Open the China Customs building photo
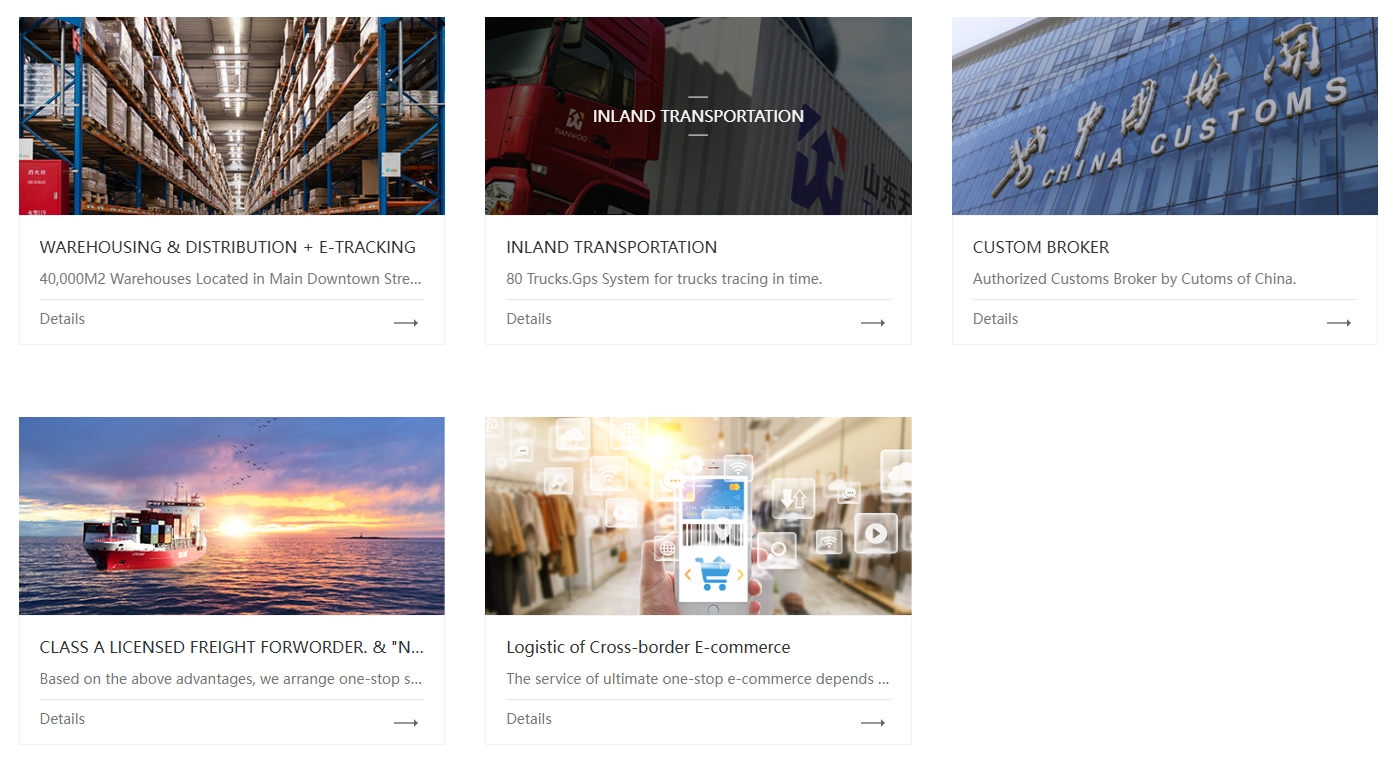This screenshot has height=770, width=1399. (x=1165, y=116)
